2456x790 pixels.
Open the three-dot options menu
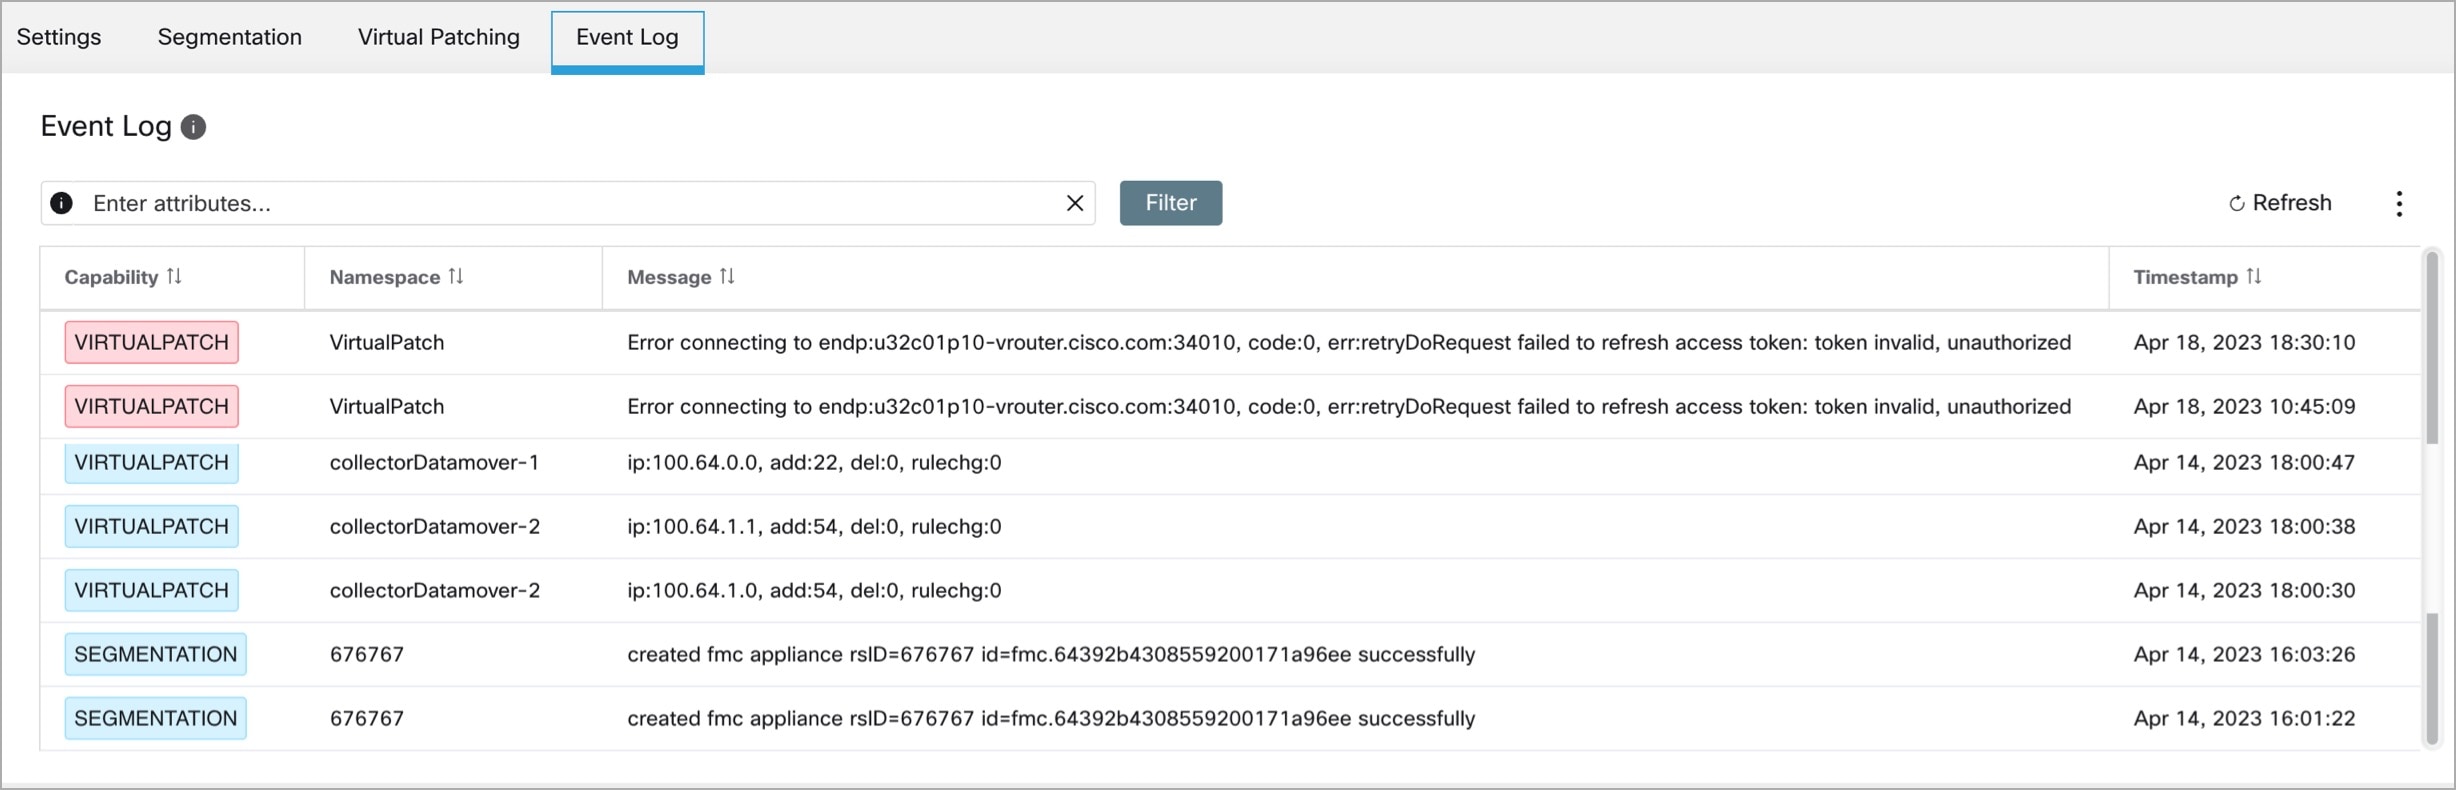coord(2399,203)
